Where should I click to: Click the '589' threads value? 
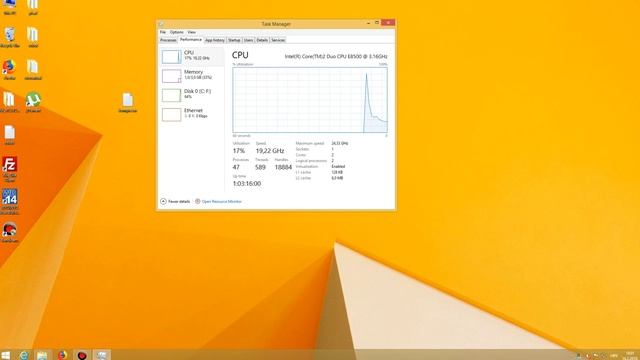260,167
